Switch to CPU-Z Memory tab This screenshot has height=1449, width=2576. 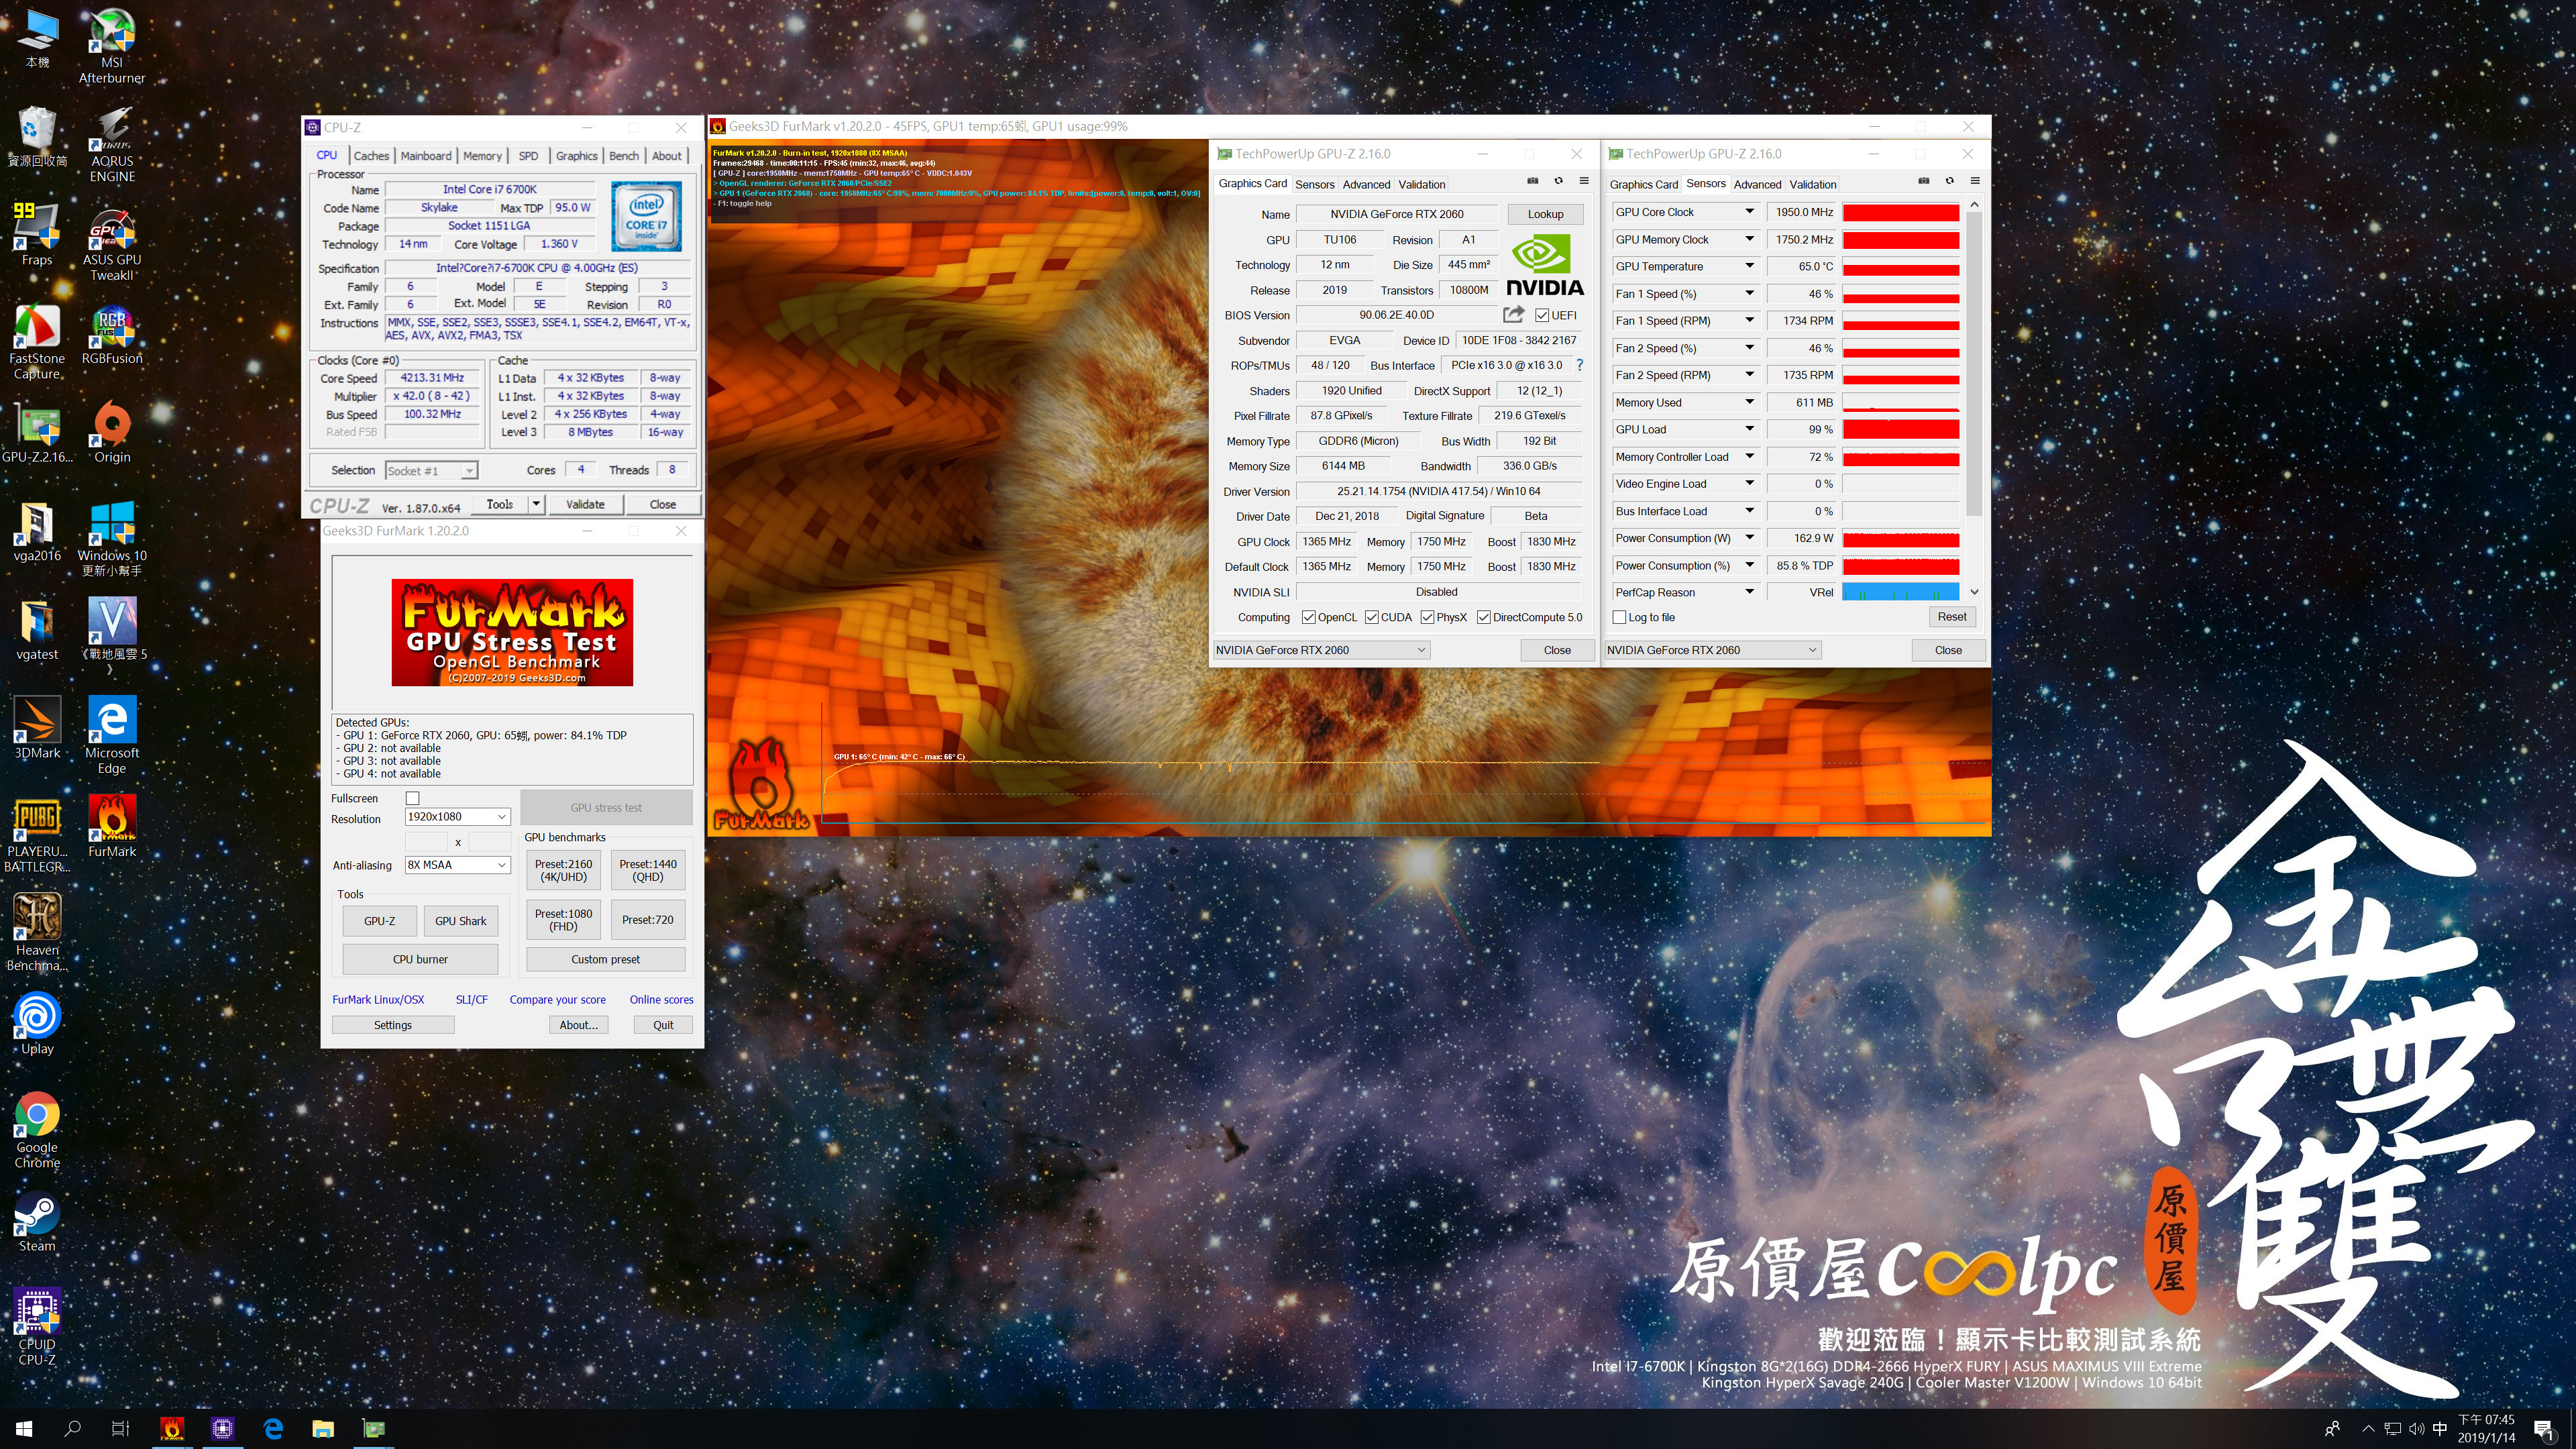tap(482, 156)
